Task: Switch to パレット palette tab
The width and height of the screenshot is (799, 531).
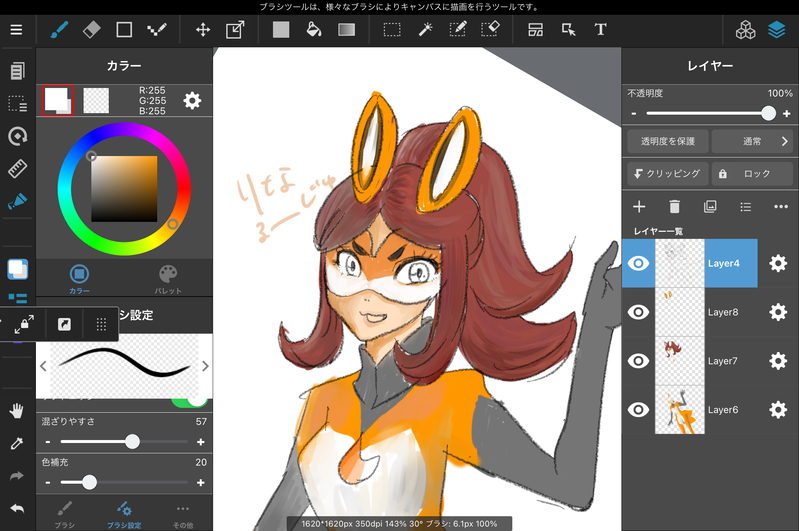Action: 168,279
